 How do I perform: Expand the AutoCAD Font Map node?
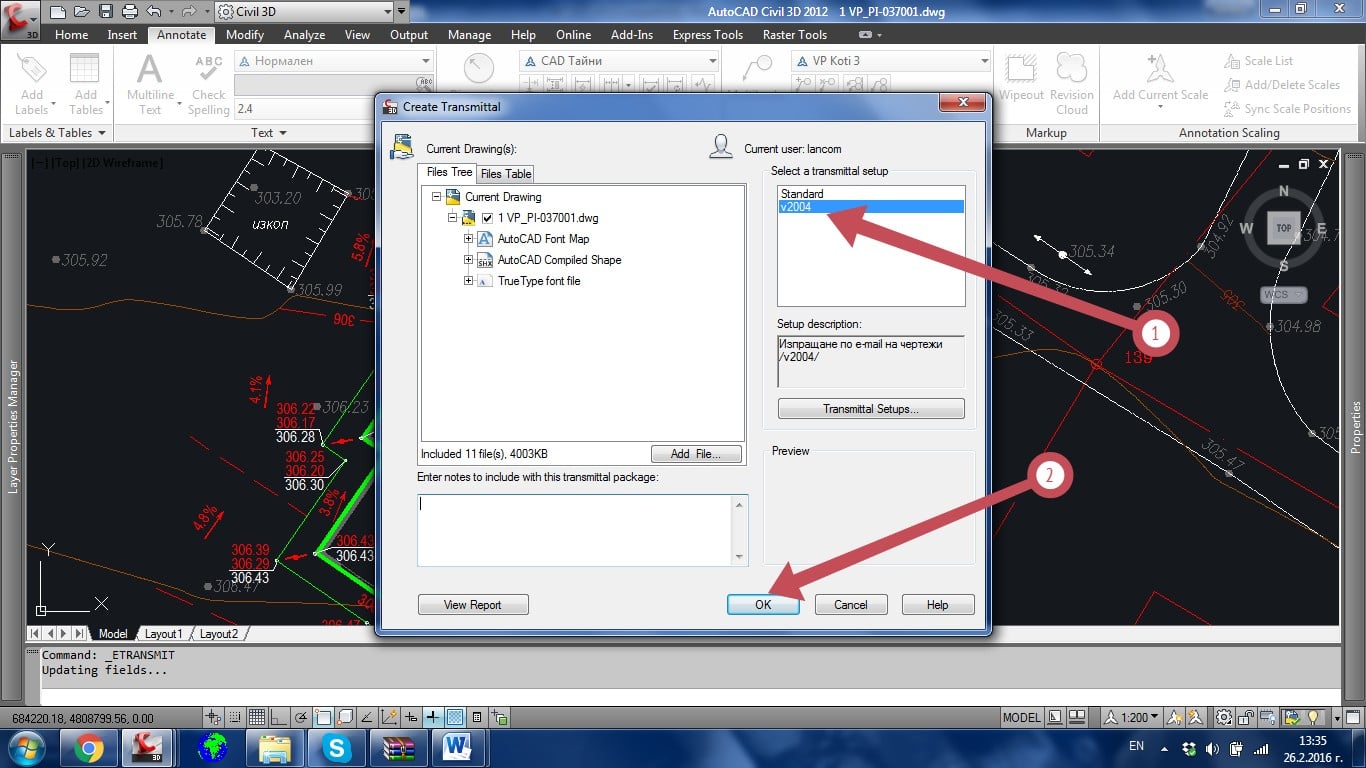(x=468, y=239)
